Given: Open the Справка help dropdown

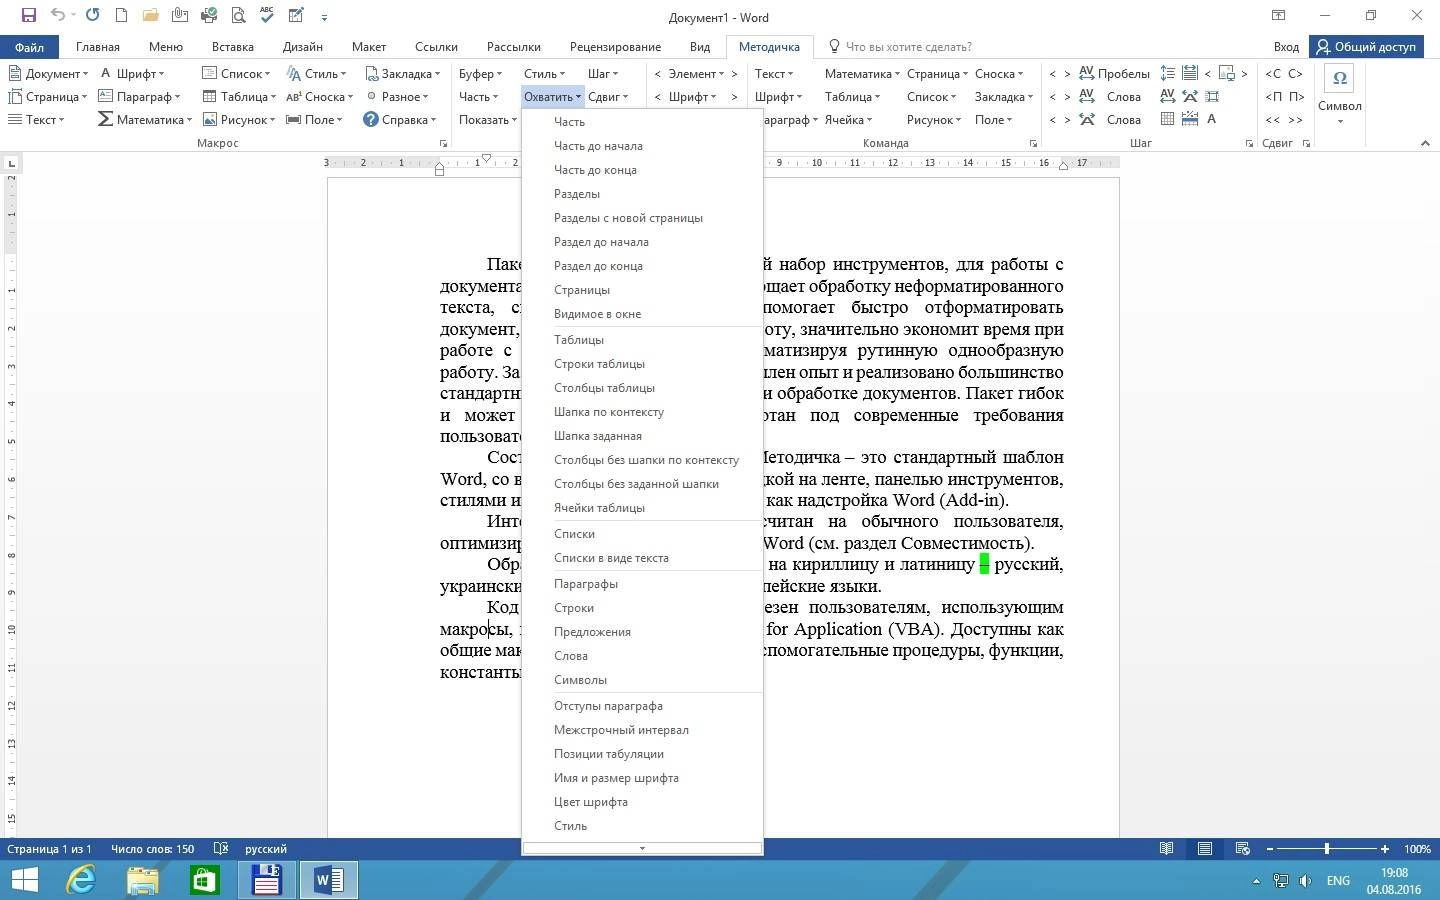Looking at the screenshot, I should click(x=400, y=119).
